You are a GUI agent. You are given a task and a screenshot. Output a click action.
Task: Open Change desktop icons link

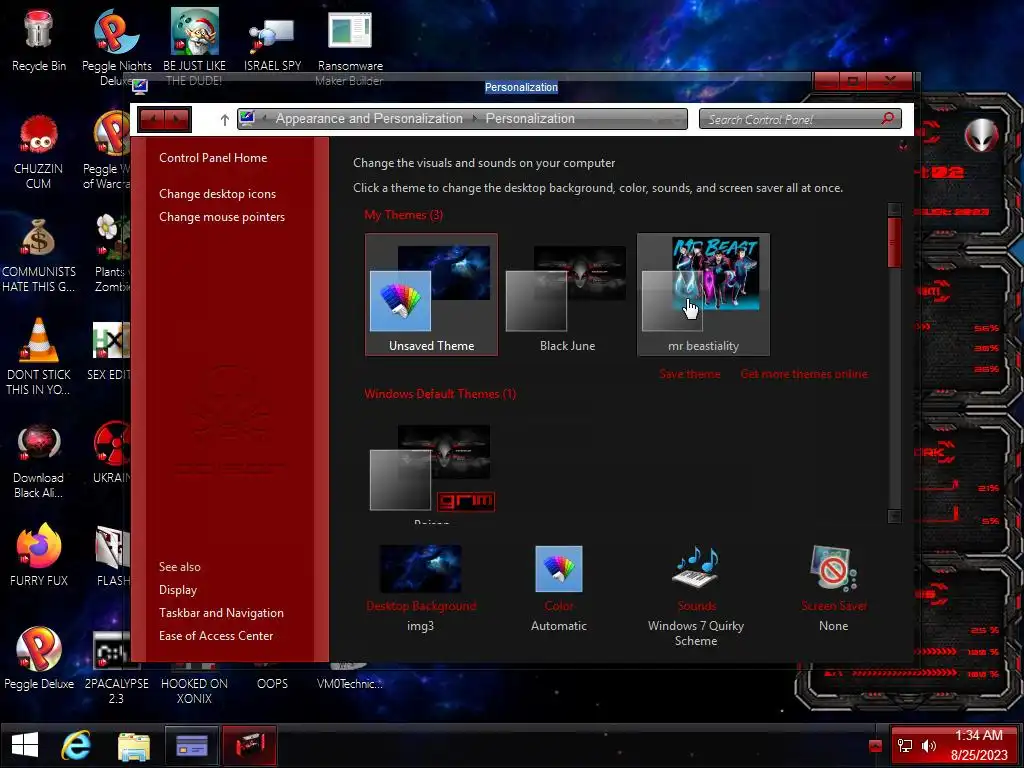click(x=217, y=194)
